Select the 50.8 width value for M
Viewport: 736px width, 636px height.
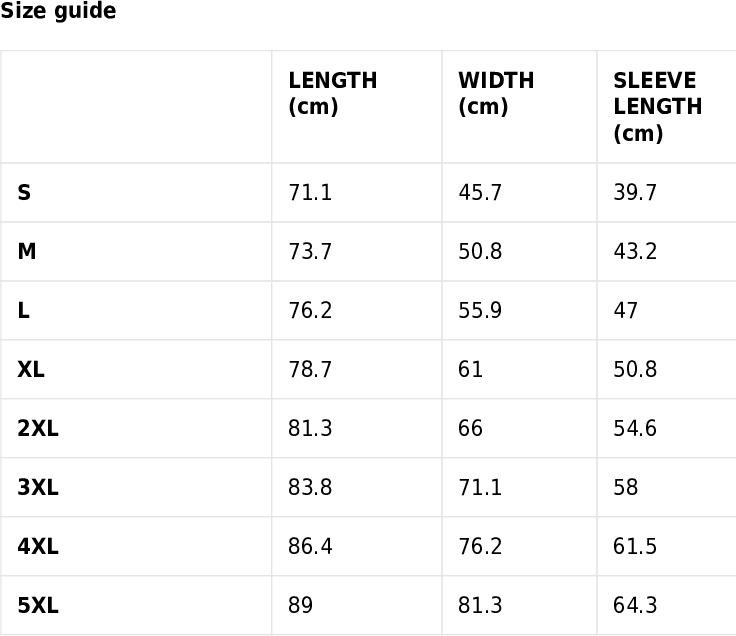tap(480, 251)
